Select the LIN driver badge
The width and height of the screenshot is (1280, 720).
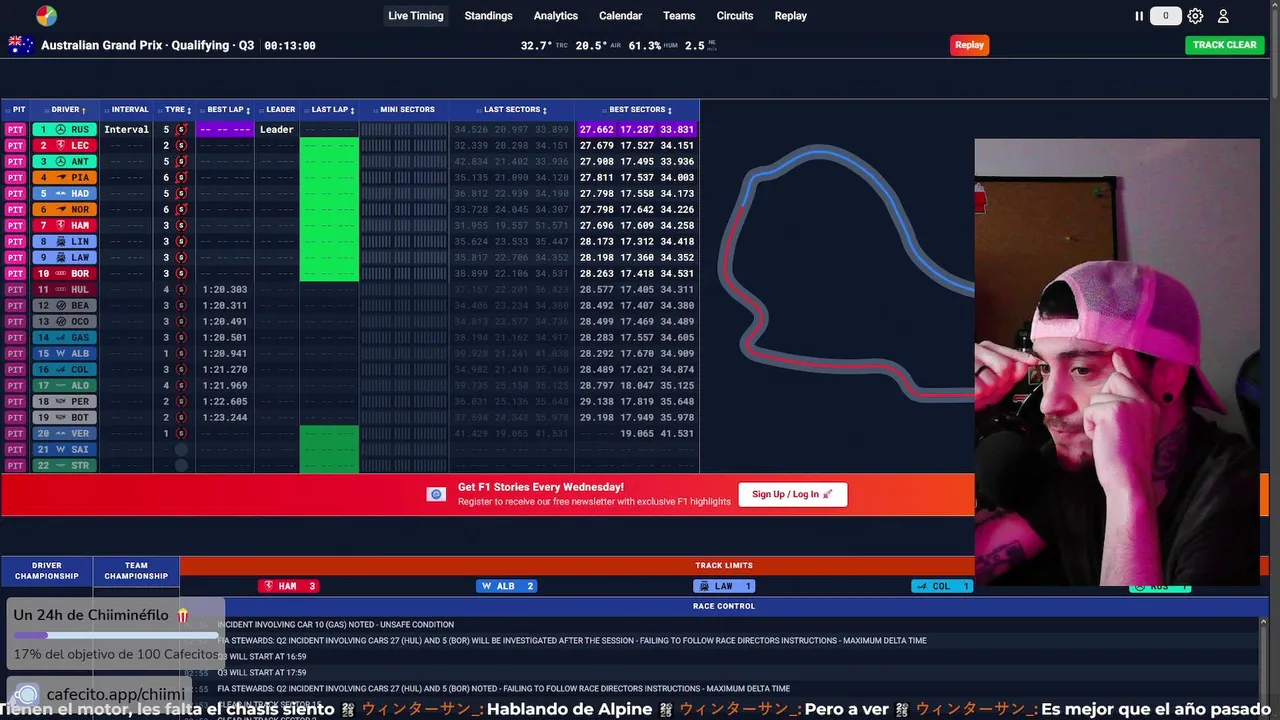(x=64, y=241)
